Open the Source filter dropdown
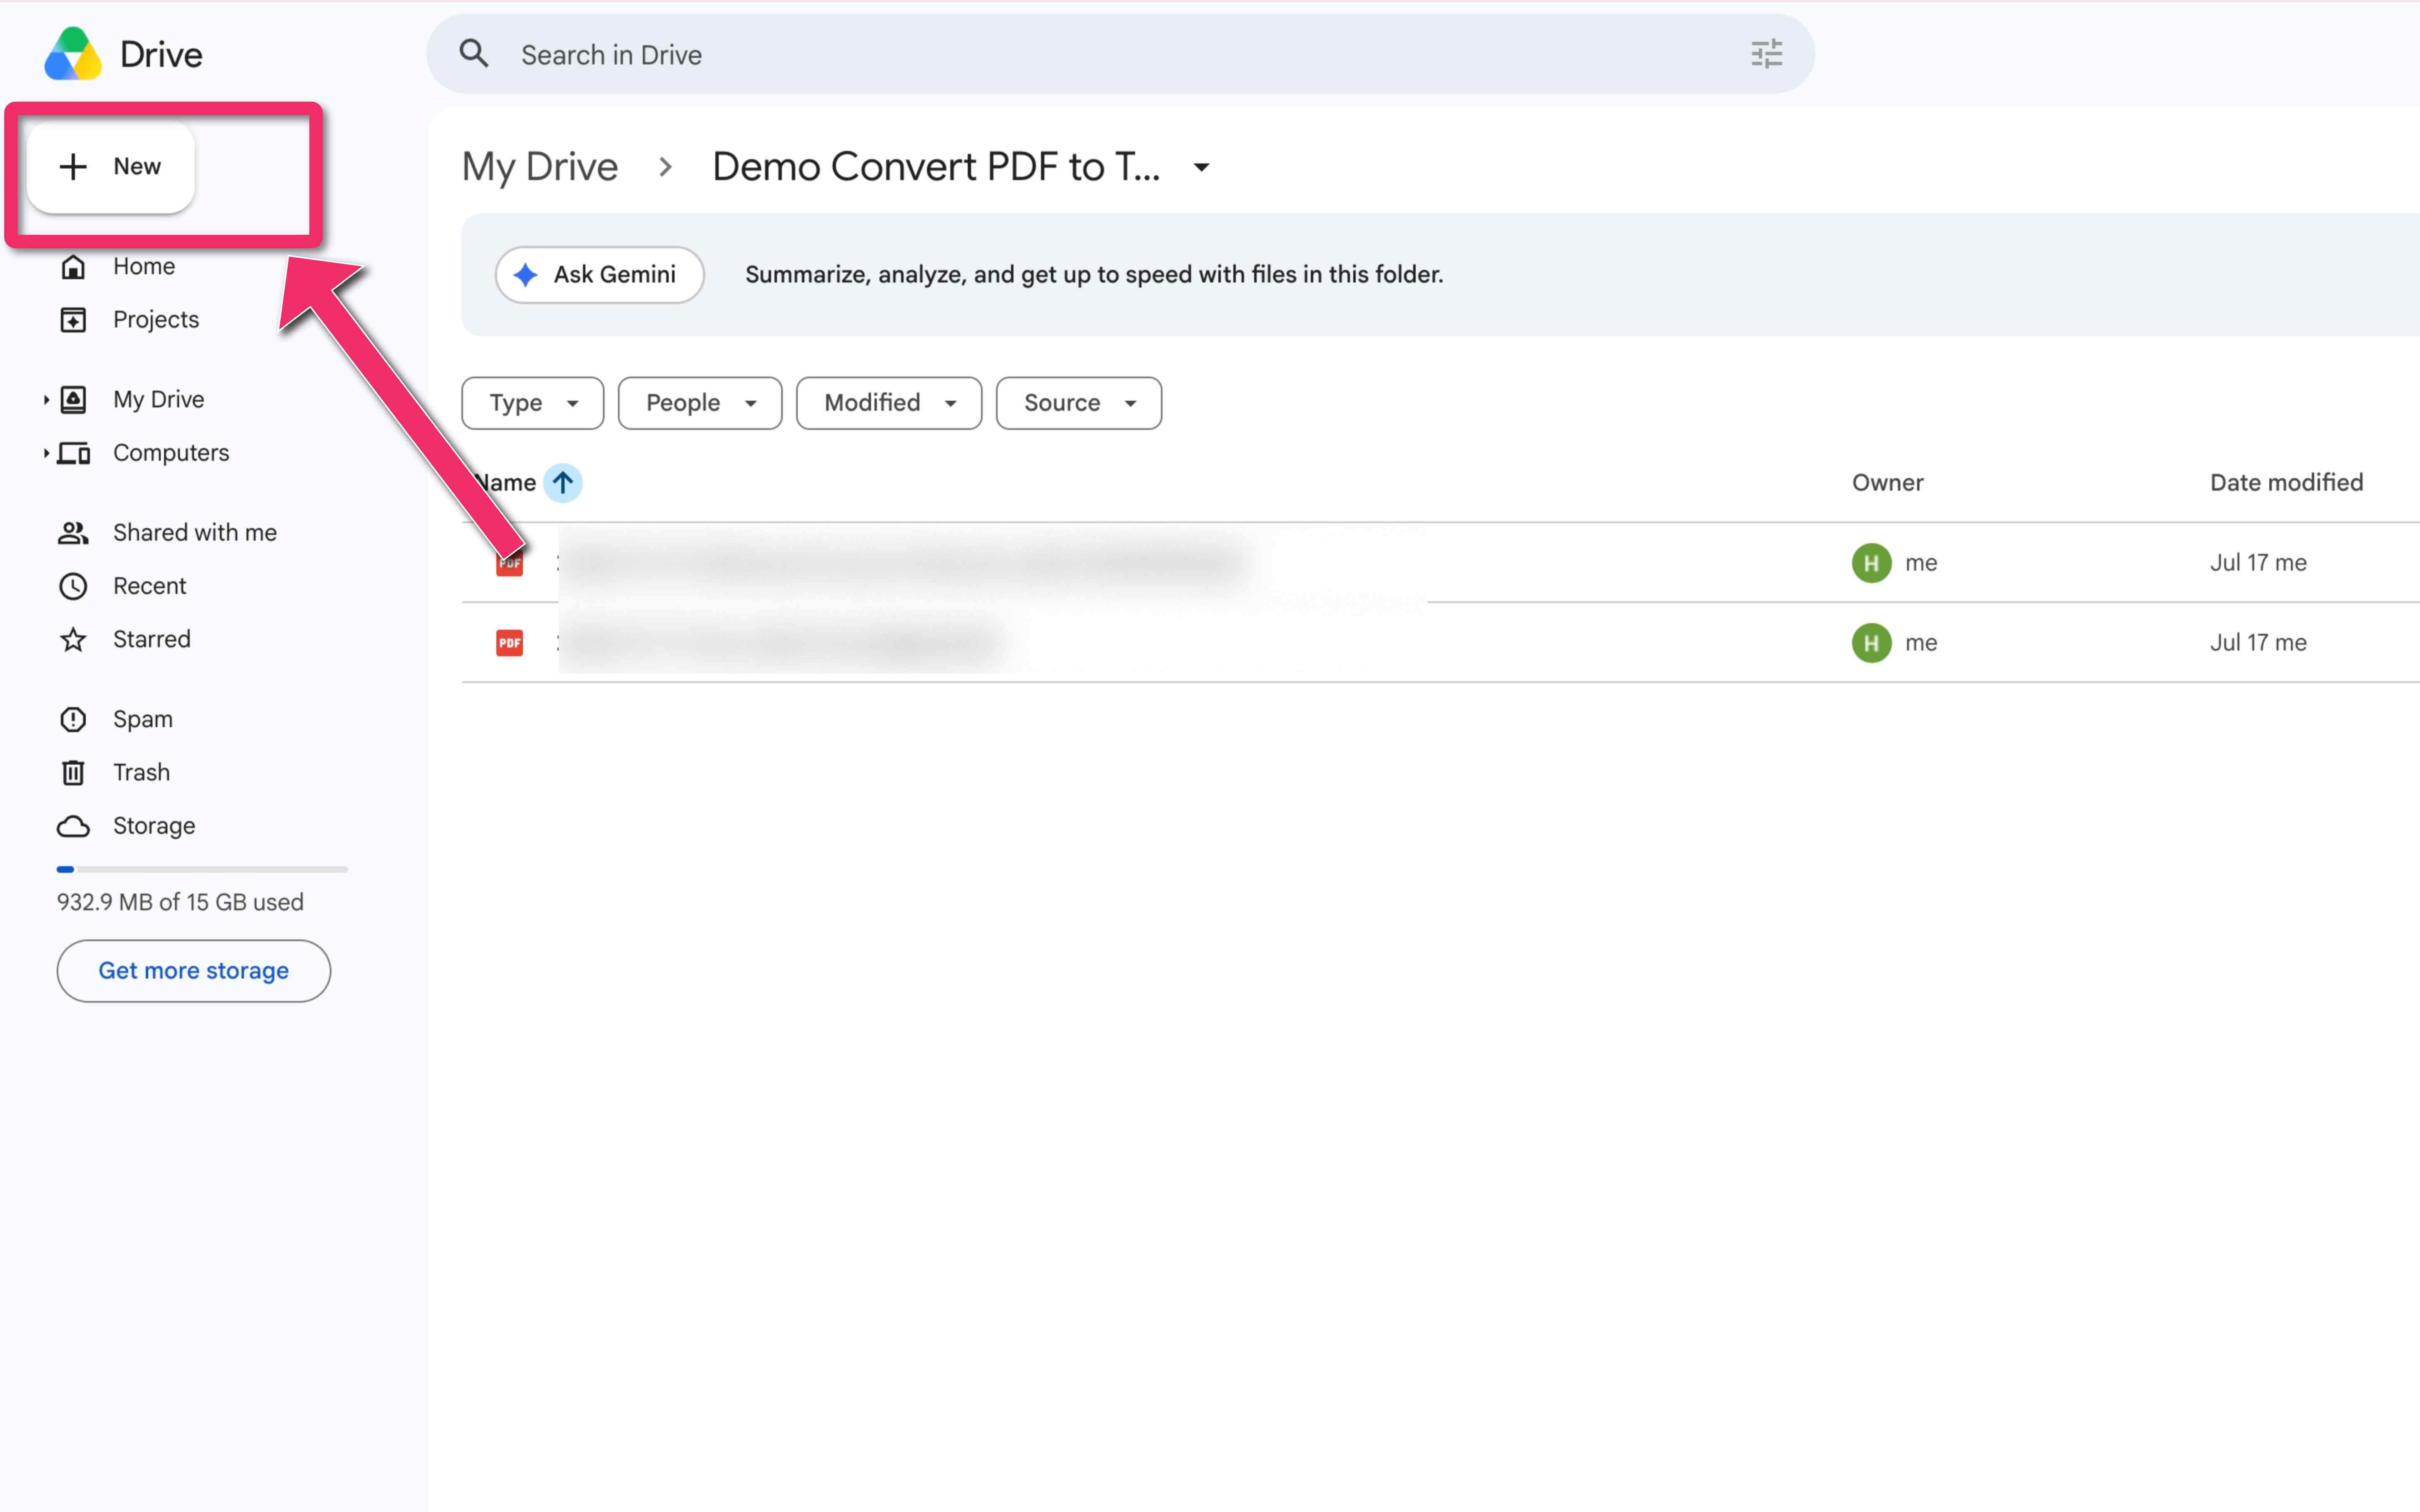Viewport: 2420px width, 1512px height. point(1079,403)
